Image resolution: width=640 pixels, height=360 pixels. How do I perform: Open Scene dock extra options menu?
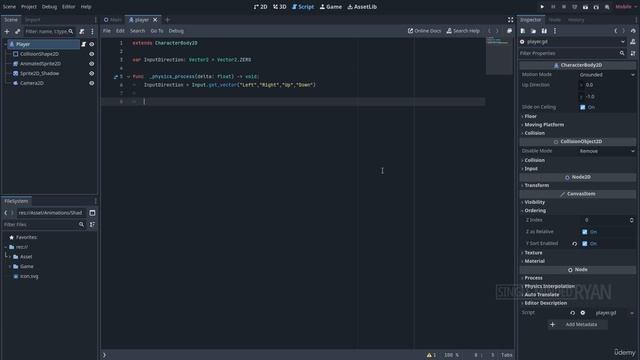pyautogui.click(x=92, y=31)
